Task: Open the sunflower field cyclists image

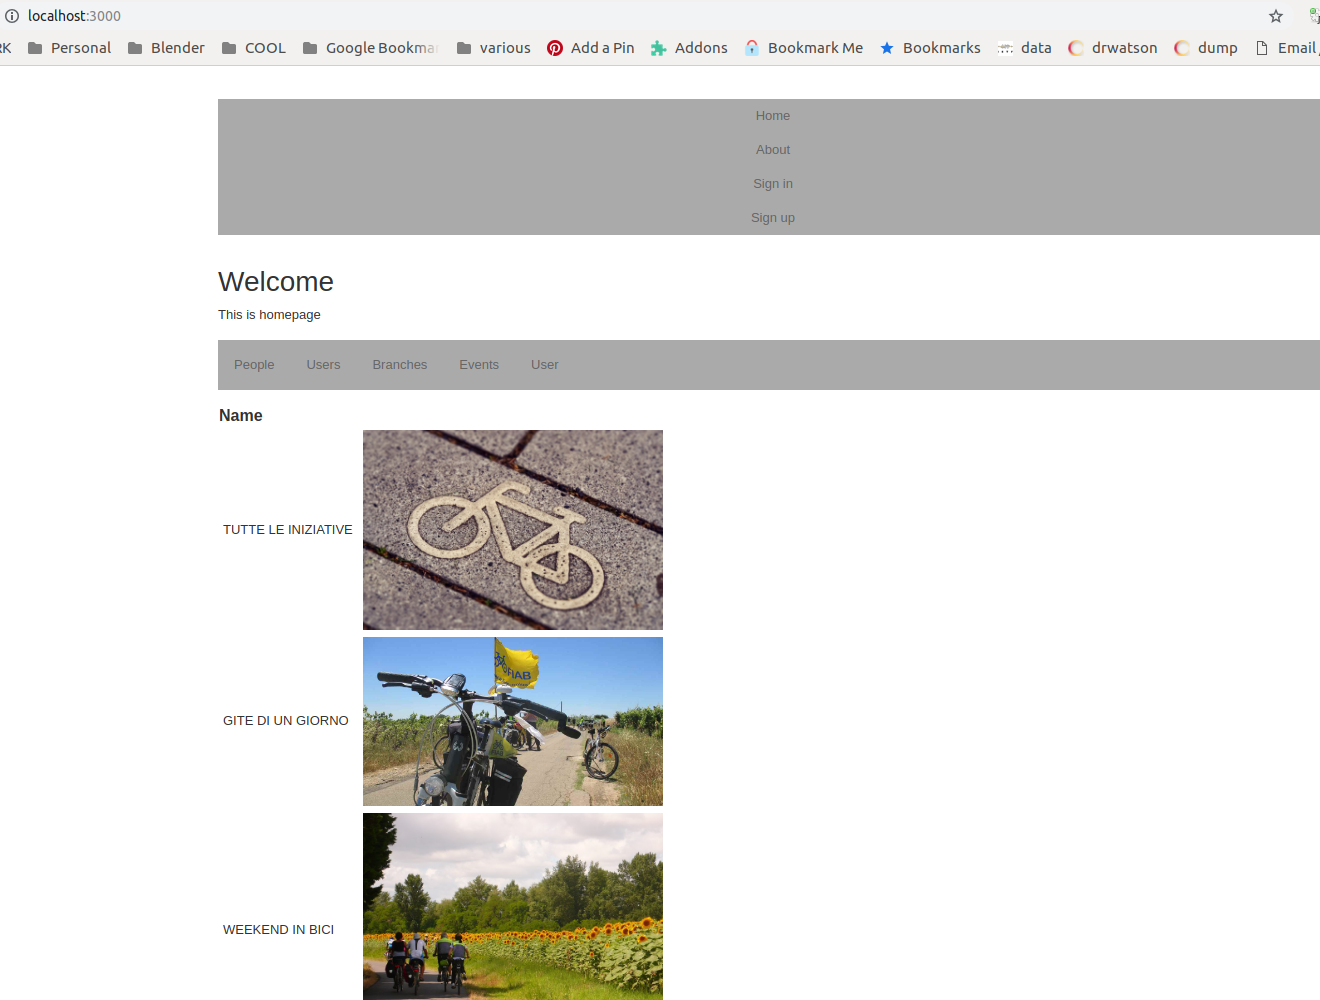Action: [513, 906]
